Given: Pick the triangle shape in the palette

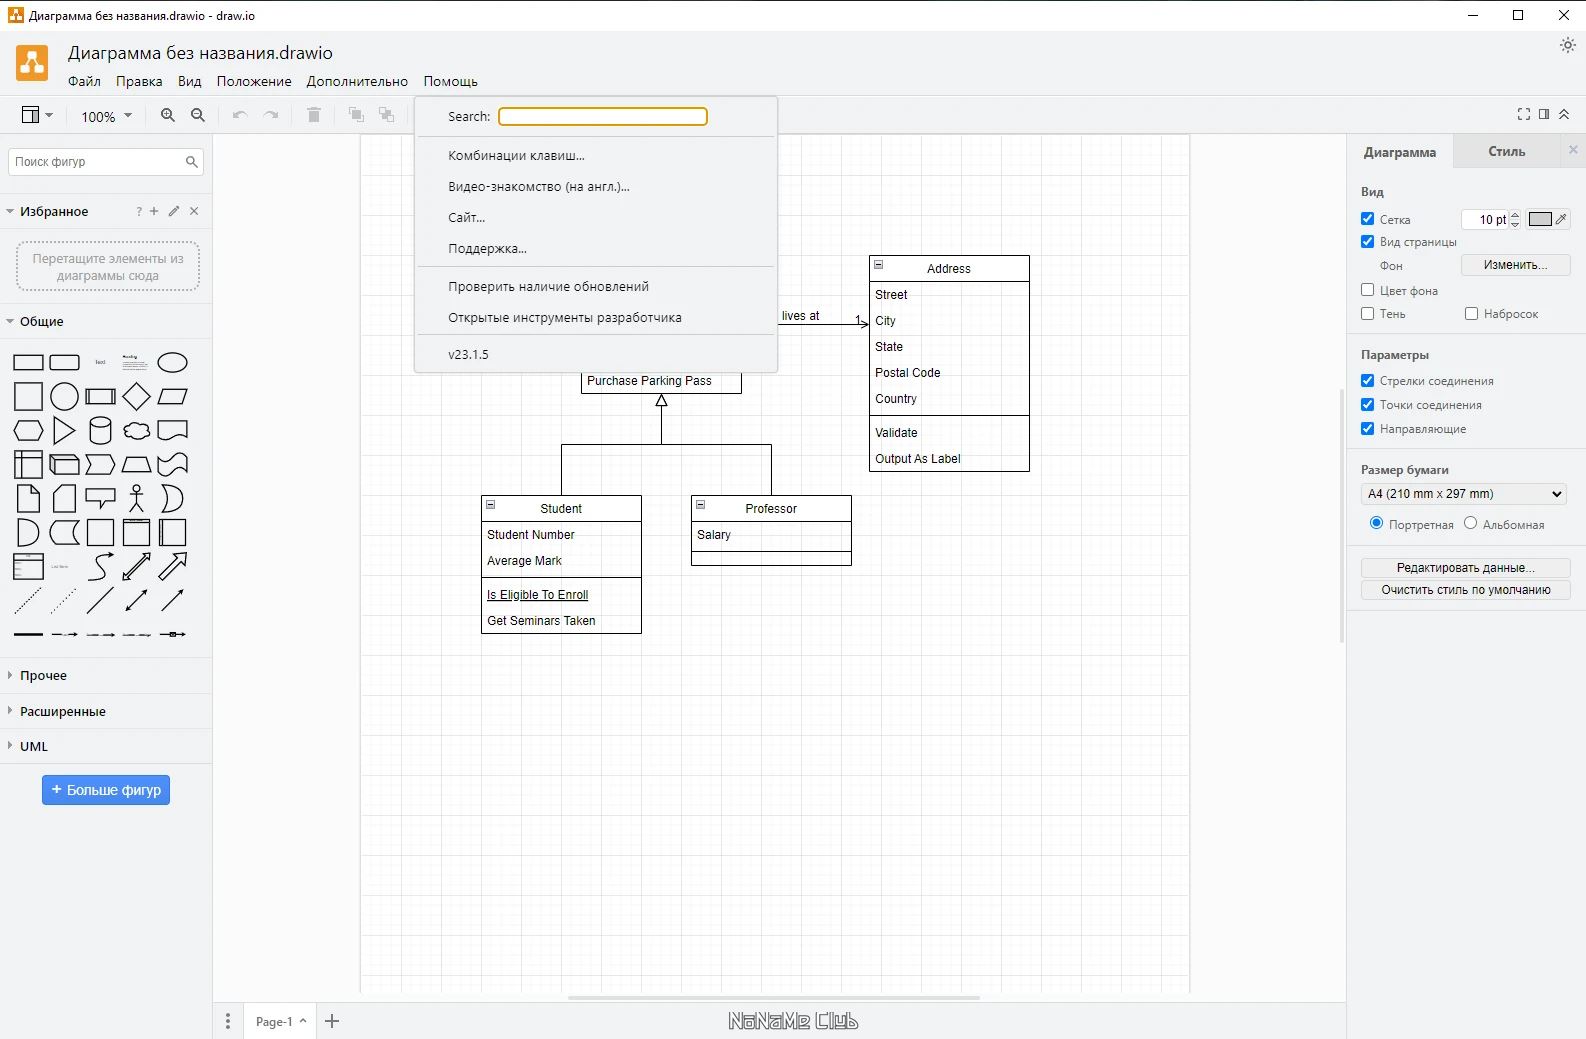Looking at the screenshot, I should pyautogui.click(x=64, y=431).
